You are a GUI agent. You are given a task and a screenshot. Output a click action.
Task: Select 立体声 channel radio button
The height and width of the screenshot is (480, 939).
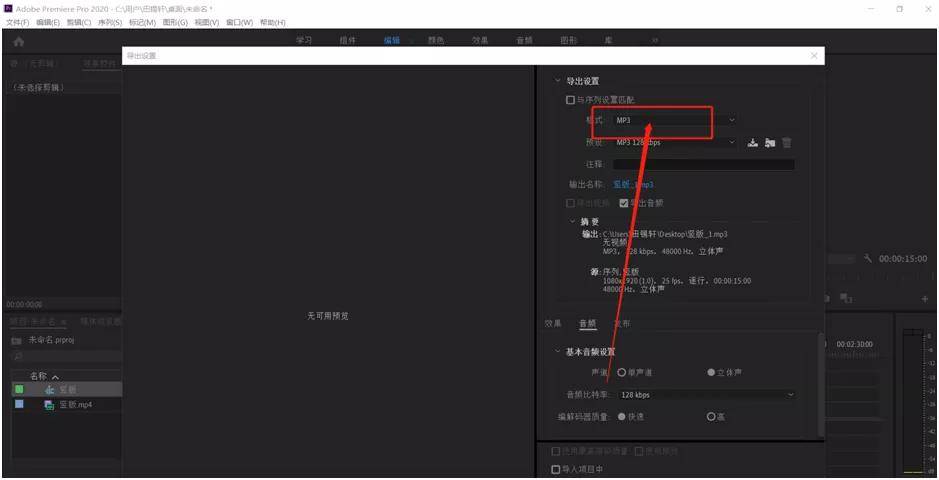click(x=711, y=372)
